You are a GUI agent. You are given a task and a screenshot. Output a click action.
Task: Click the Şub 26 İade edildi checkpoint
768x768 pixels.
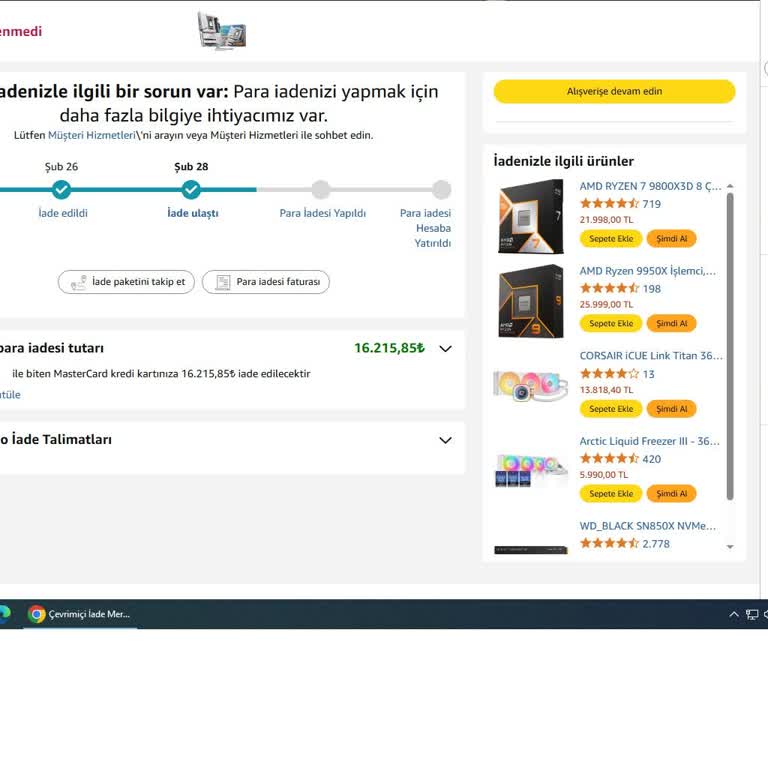click(x=61, y=190)
